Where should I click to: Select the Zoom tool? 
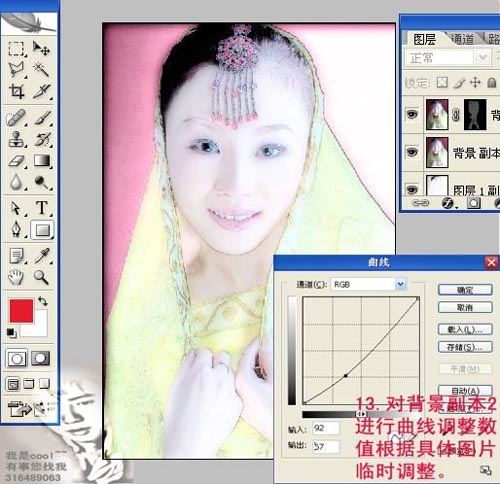click(x=41, y=277)
